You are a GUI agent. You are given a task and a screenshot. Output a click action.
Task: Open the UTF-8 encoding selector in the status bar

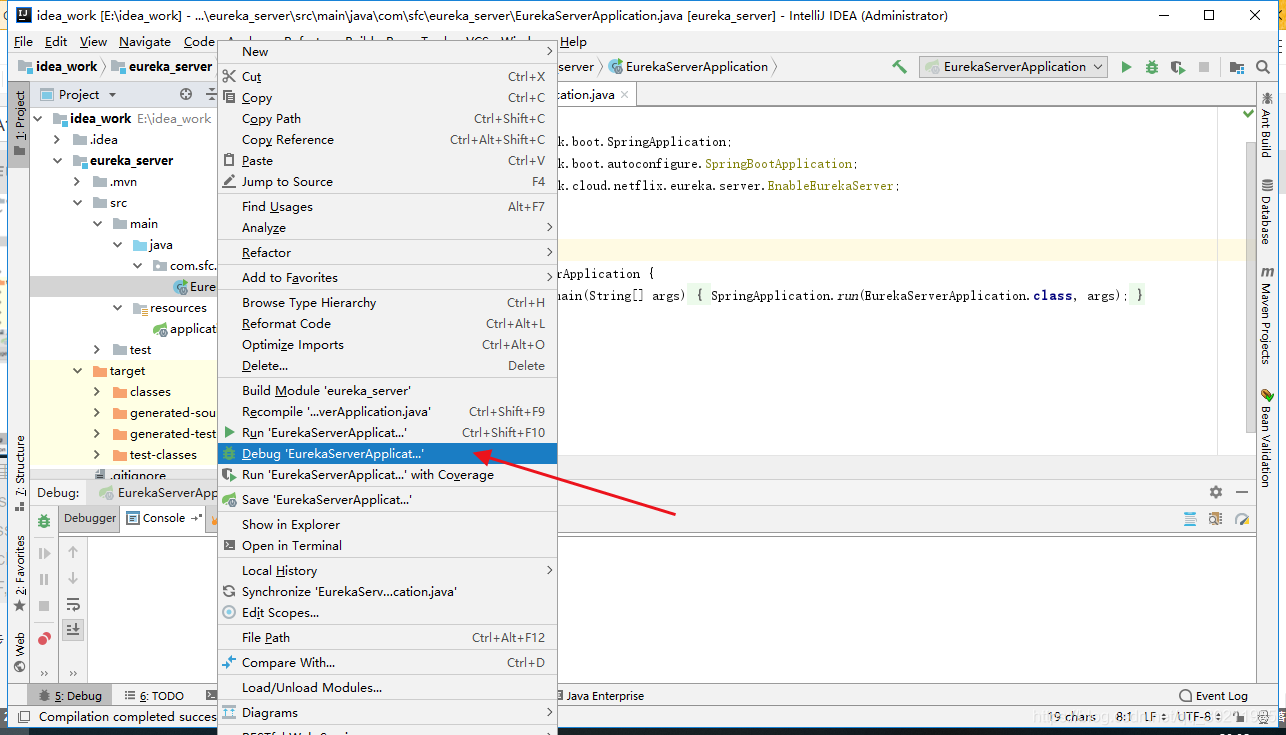click(x=1199, y=716)
